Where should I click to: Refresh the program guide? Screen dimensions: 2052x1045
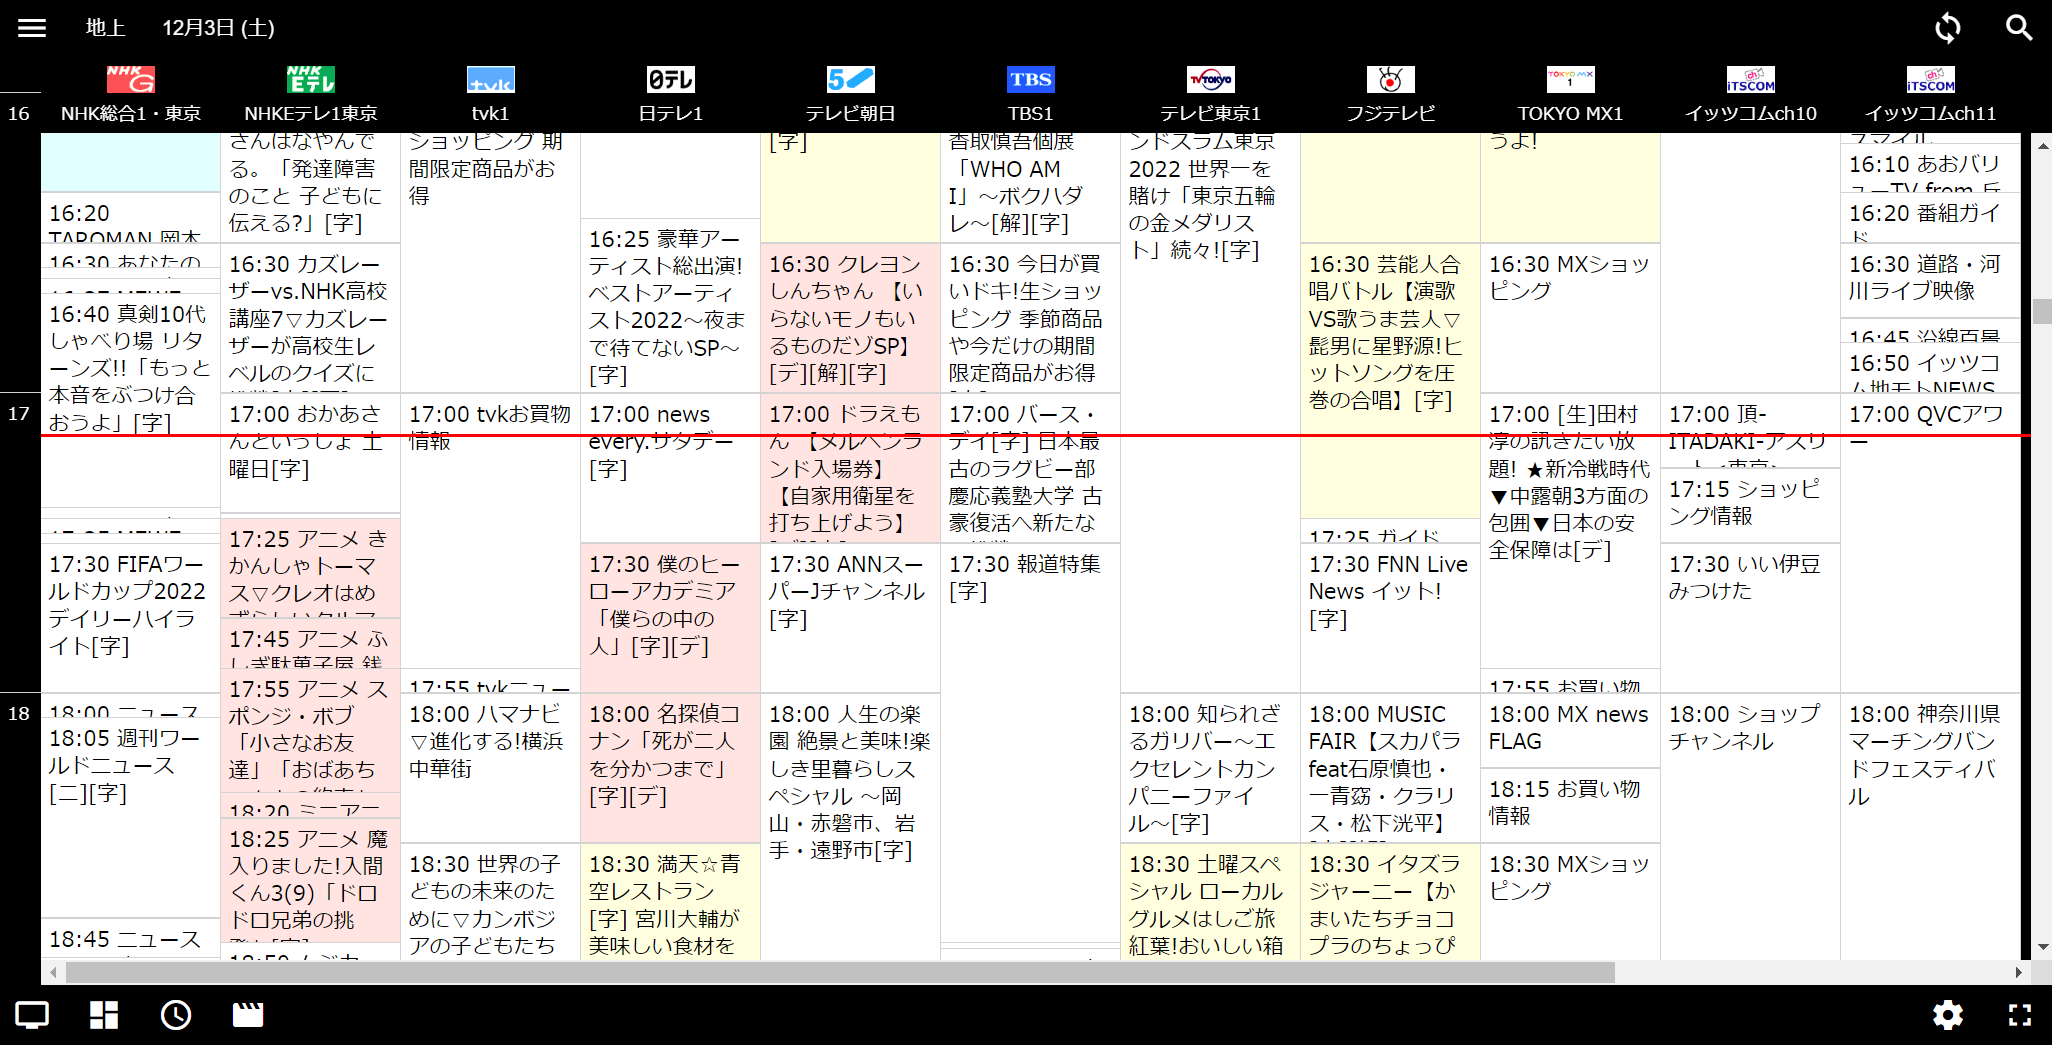[x=1947, y=27]
